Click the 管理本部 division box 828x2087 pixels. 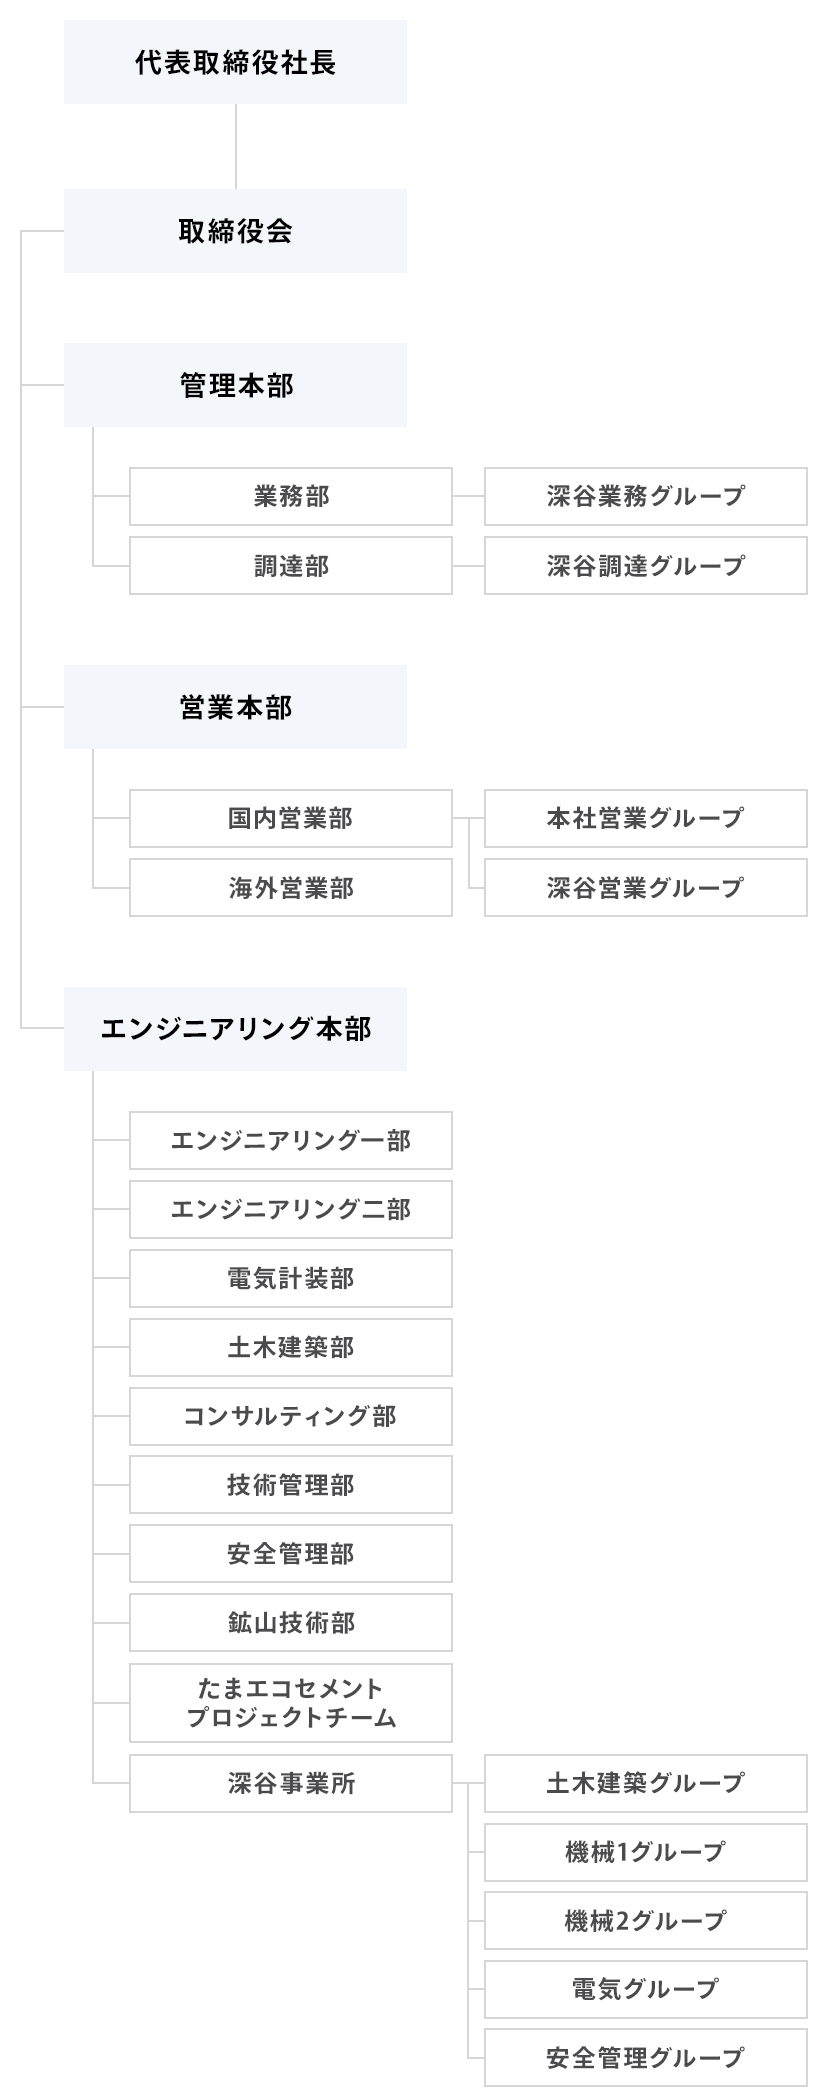[x=235, y=385]
